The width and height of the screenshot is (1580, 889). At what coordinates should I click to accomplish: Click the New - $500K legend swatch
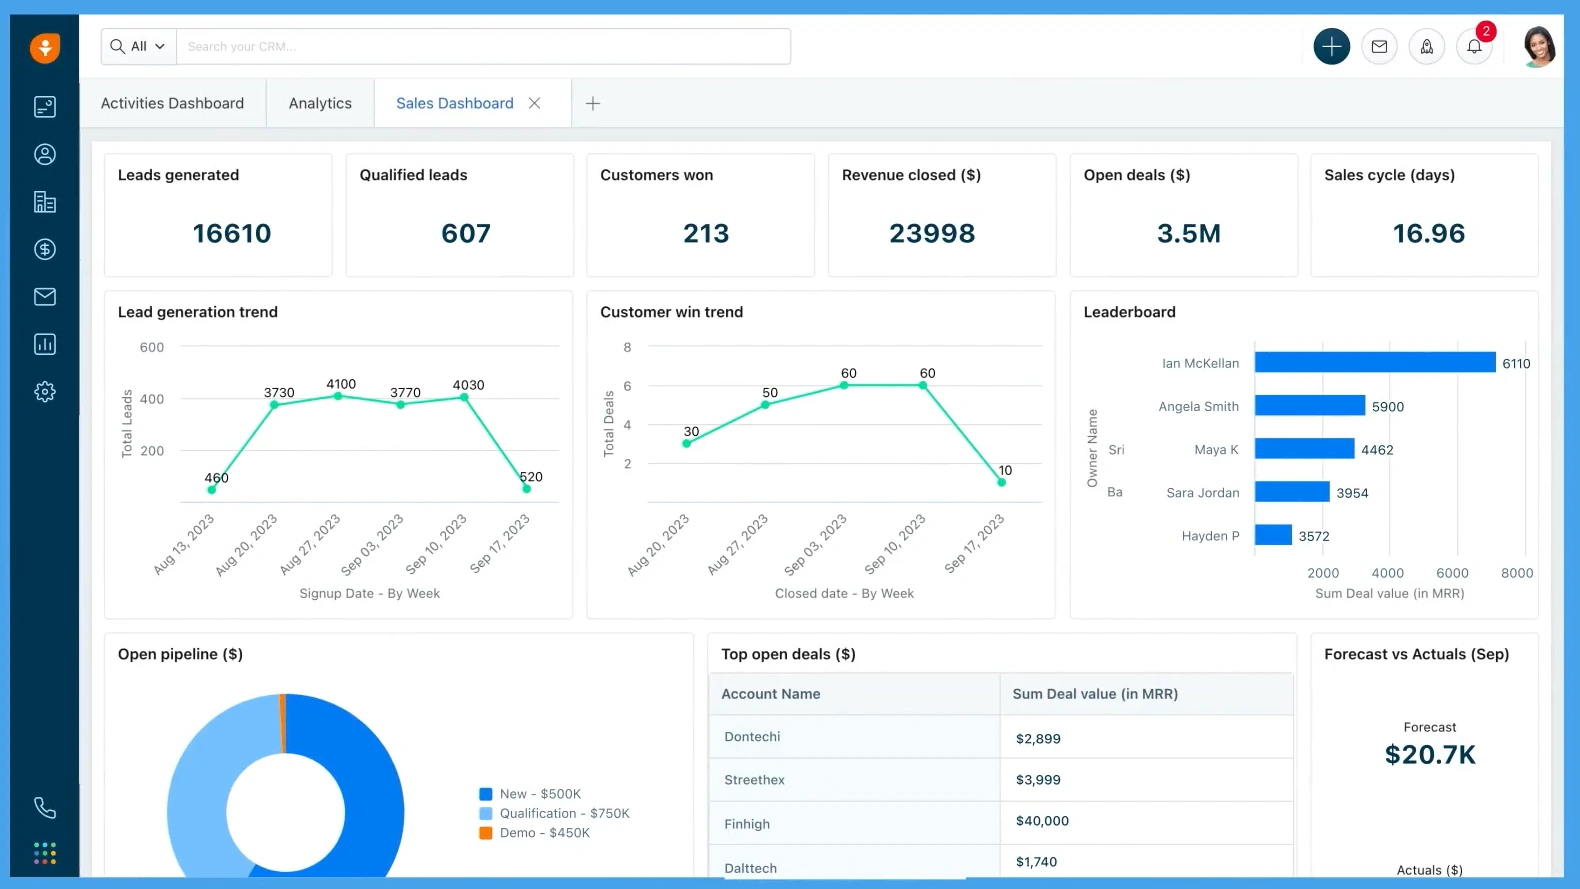486,794
